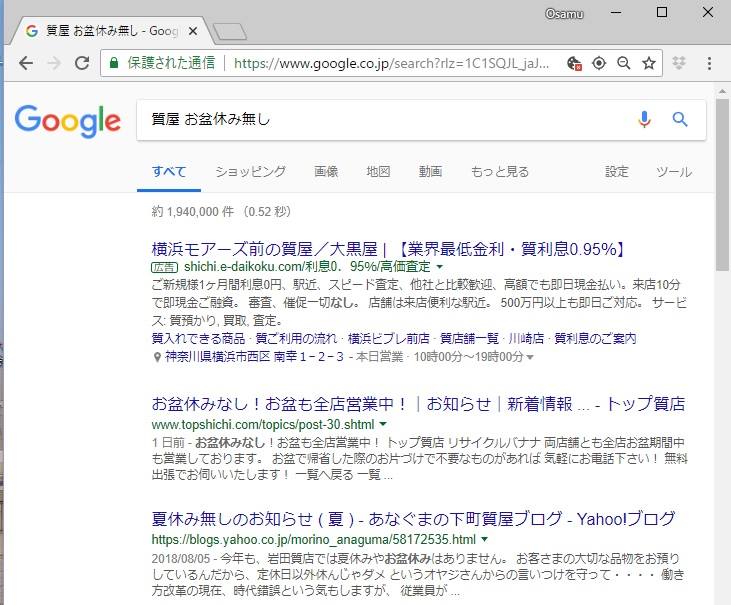Click the location target icon in address bar
Image resolution: width=731 pixels, height=605 pixels.
click(x=599, y=63)
